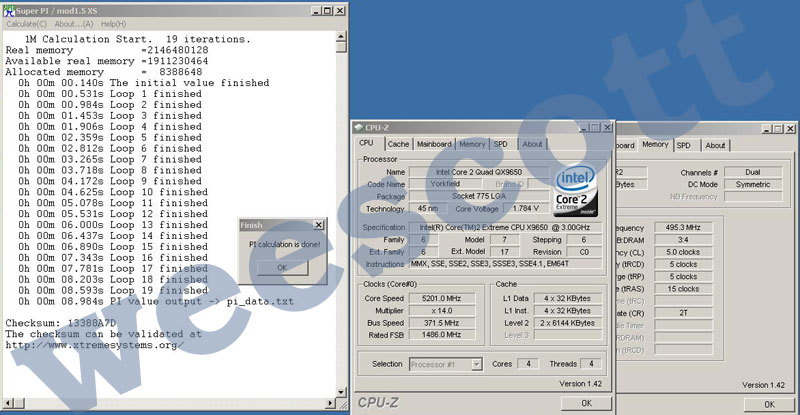The image size is (800, 415).
Task: Switch to Memory tab in front CPU-Z window
Action: [472, 144]
